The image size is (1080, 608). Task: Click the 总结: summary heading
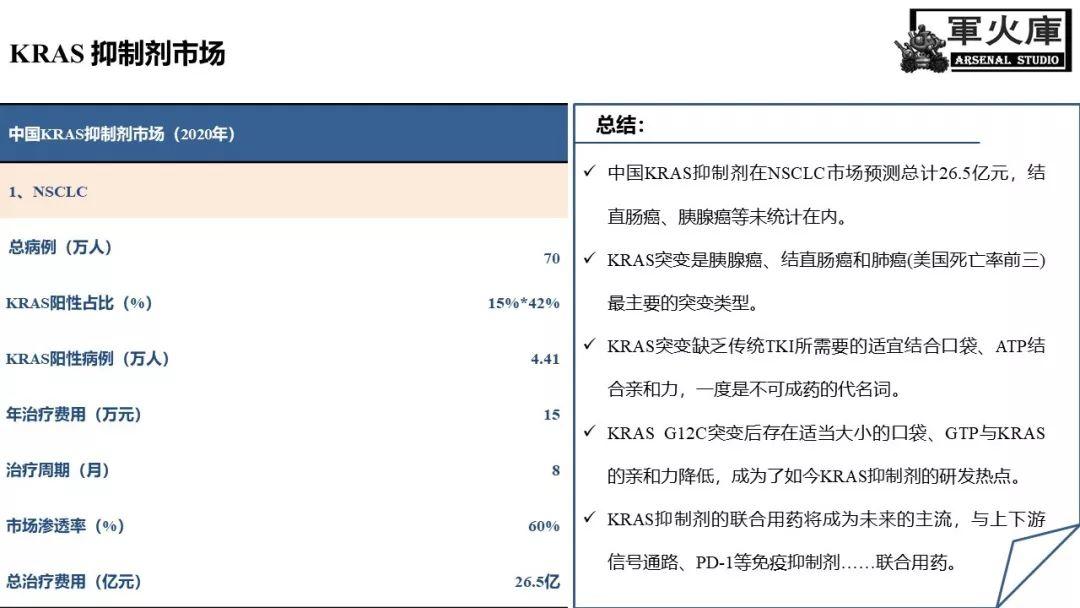tap(621, 125)
